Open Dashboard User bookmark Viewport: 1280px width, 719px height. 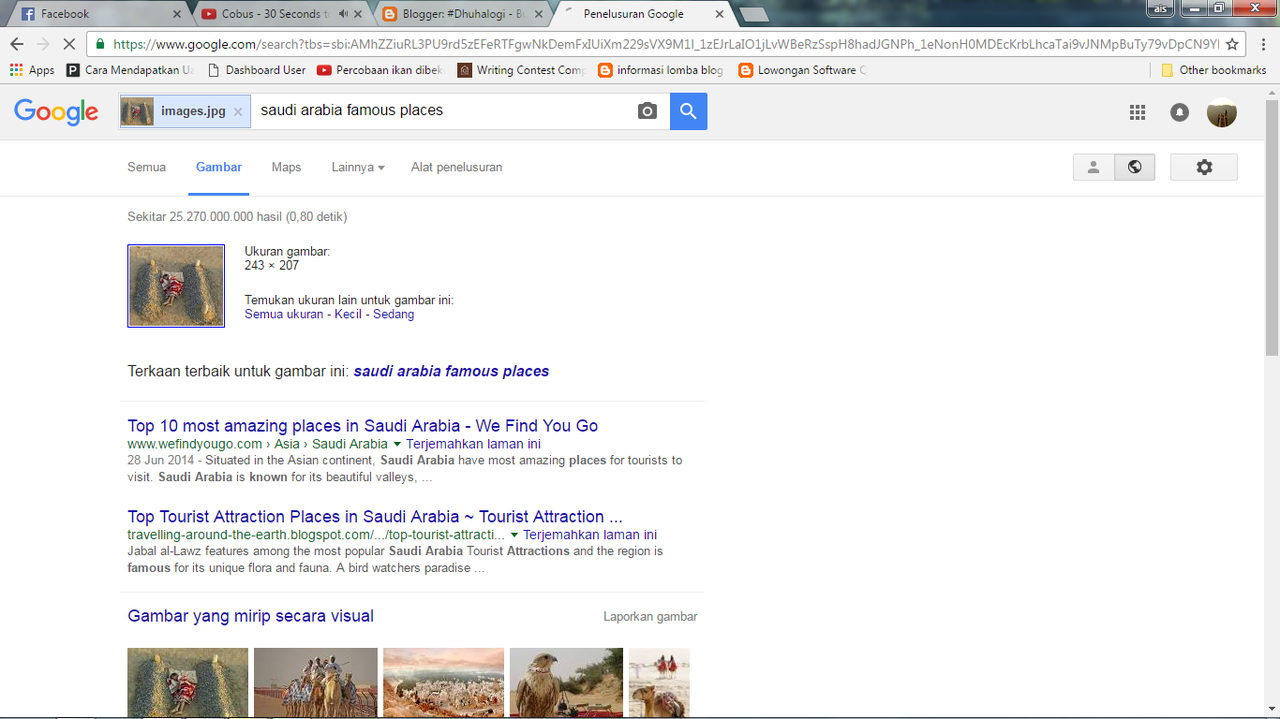click(256, 70)
